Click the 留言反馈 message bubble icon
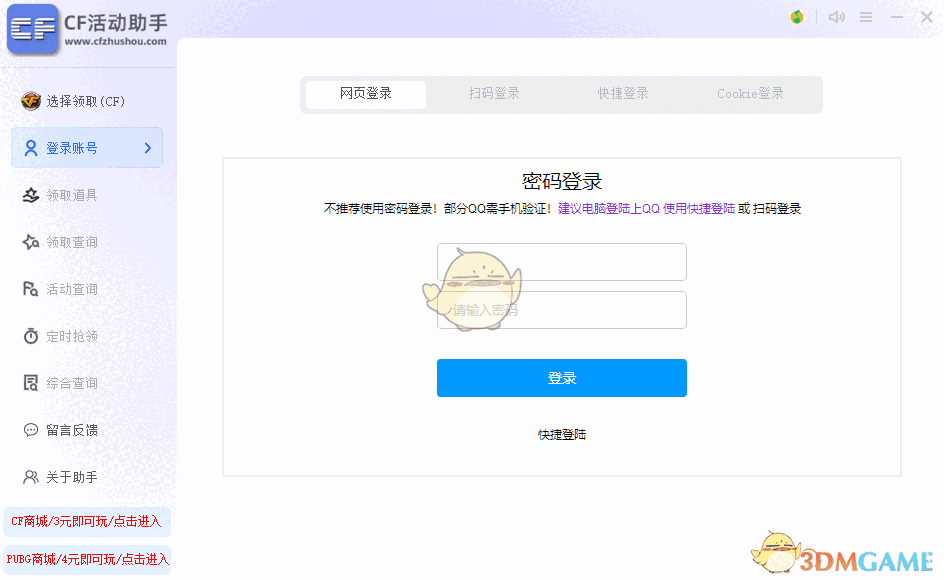This screenshot has height=580, width=944. pyautogui.click(x=31, y=429)
